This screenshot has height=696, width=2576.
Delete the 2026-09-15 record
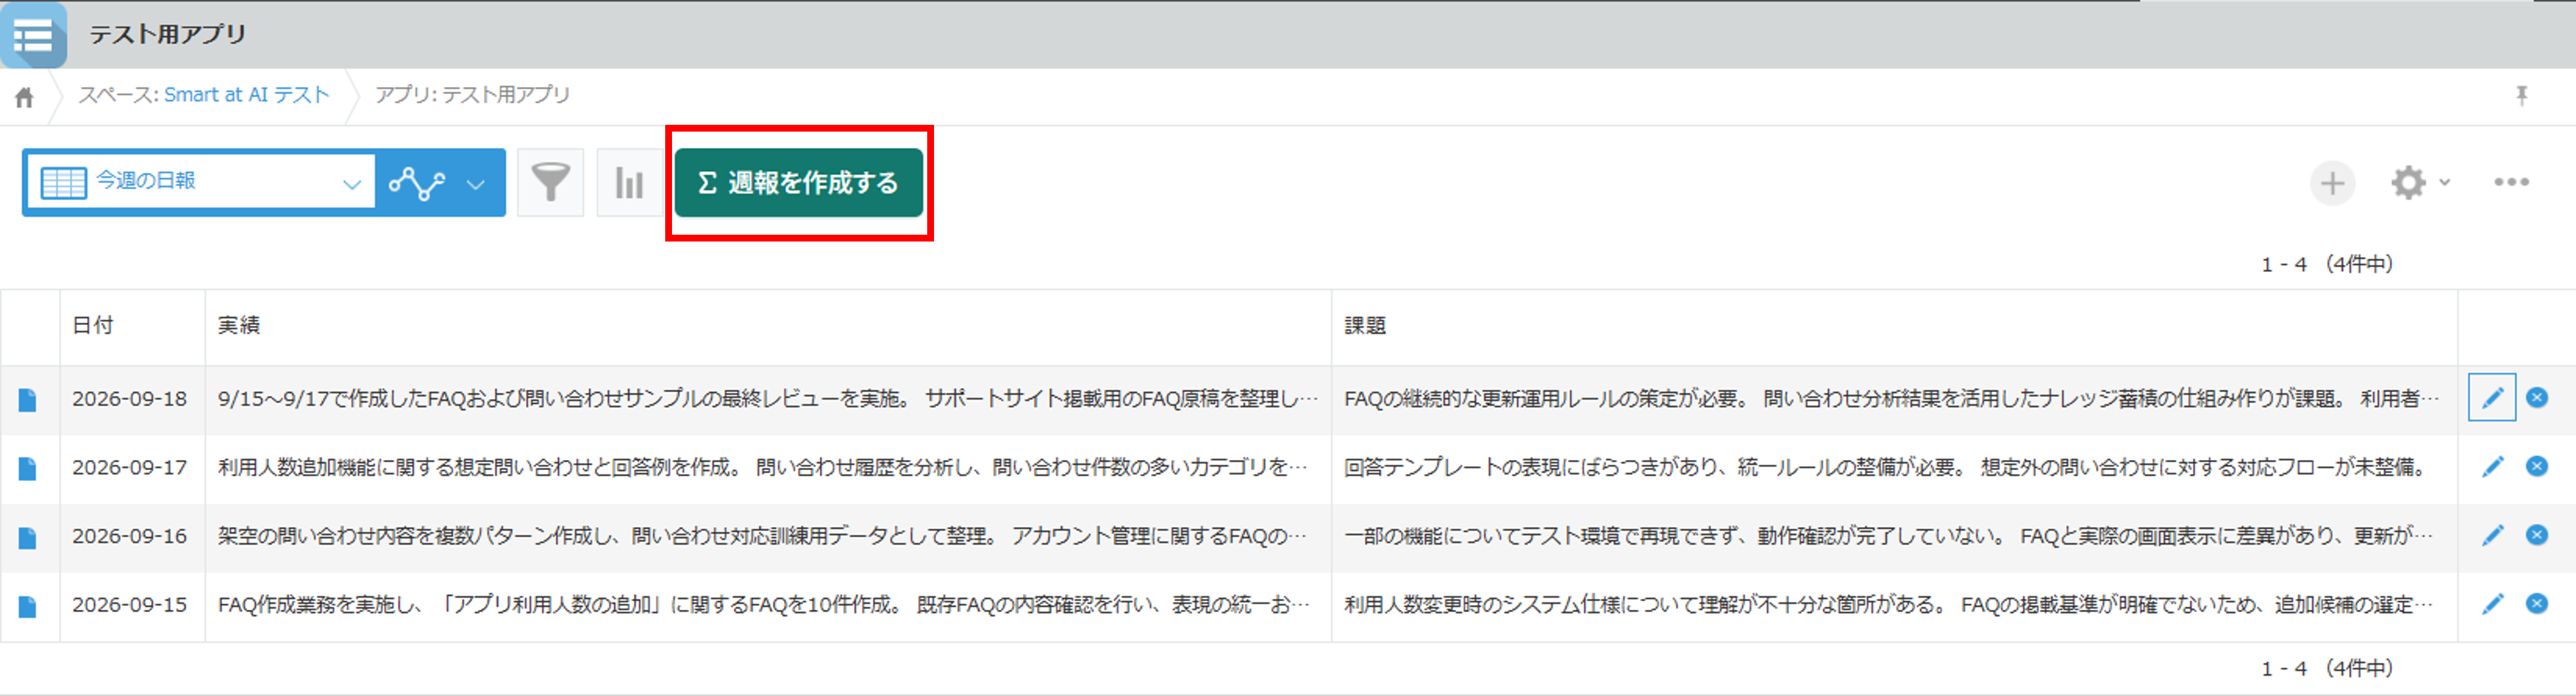(x=2537, y=604)
